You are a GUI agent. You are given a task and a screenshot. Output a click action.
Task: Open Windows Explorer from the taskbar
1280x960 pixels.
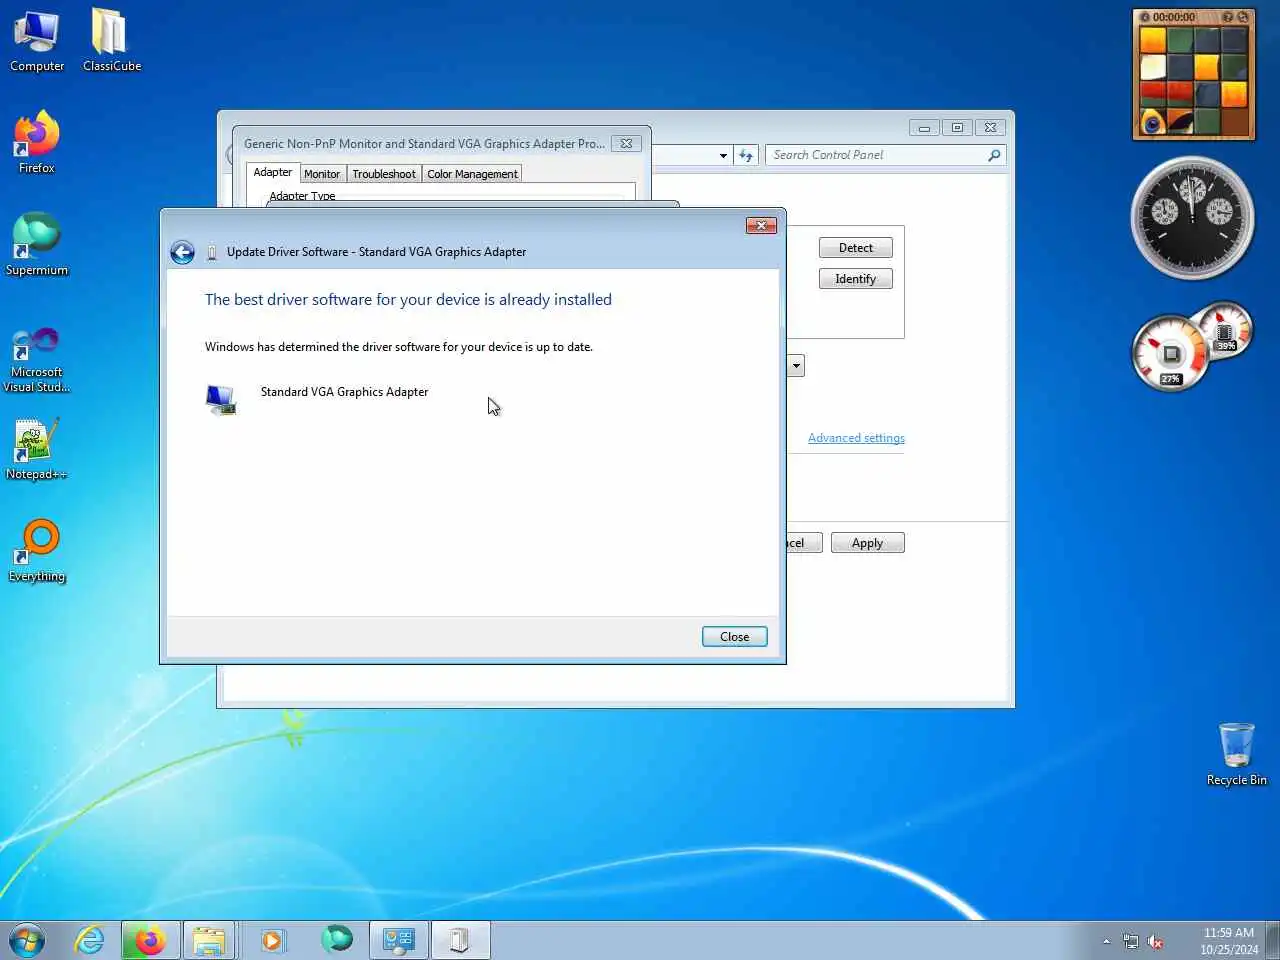tap(209, 940)
